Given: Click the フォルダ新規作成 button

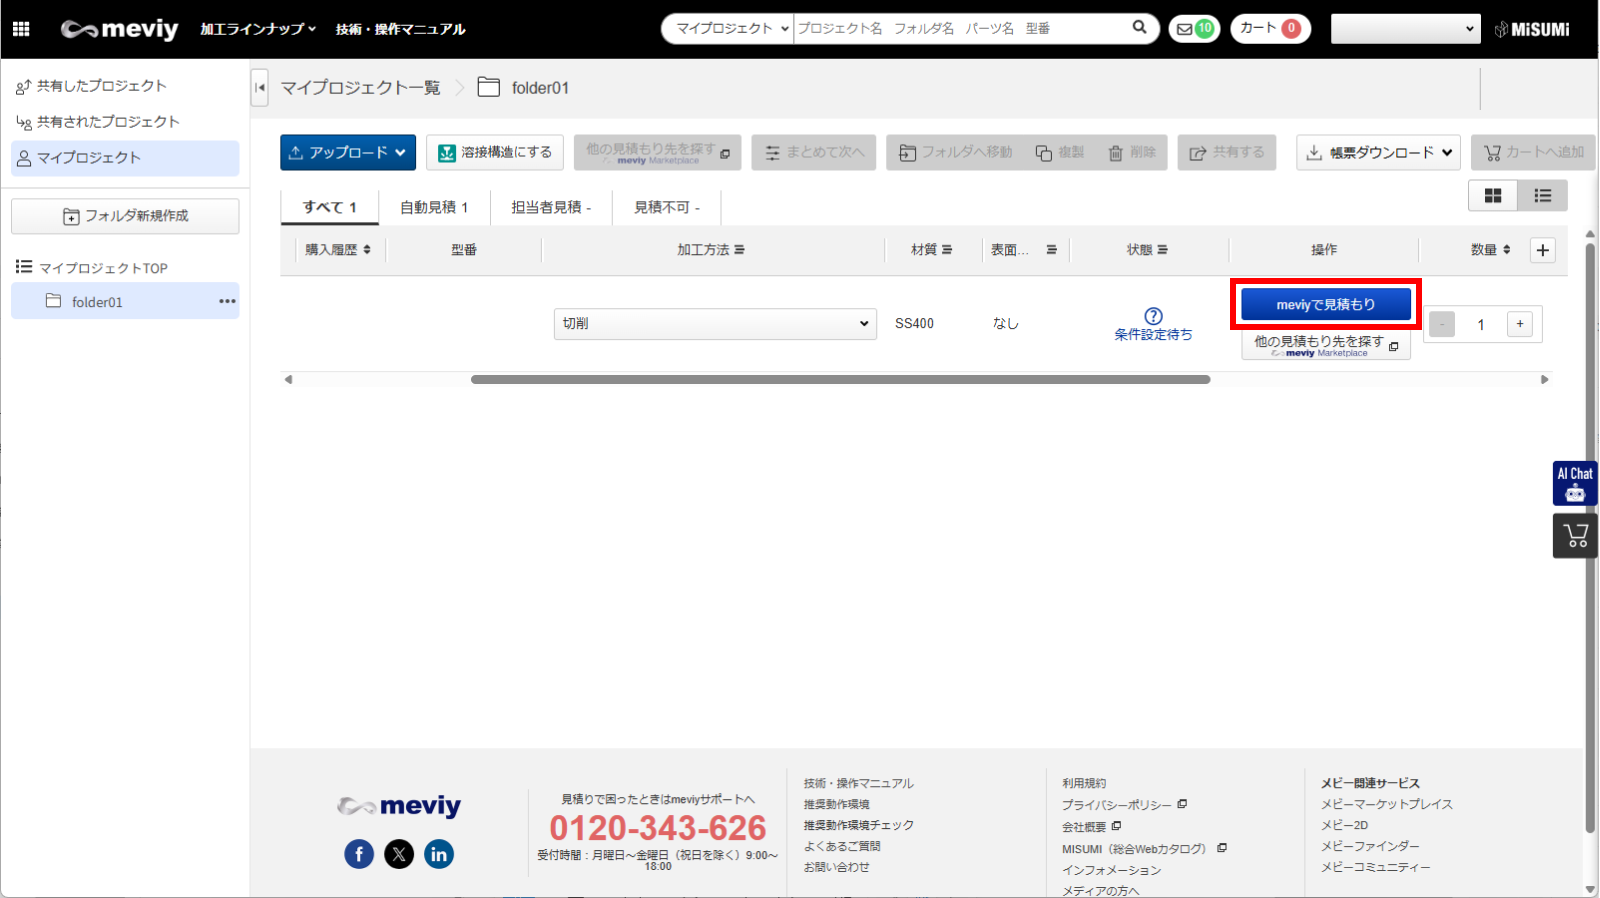Looking at the screenshot, I should pos(125,216).
